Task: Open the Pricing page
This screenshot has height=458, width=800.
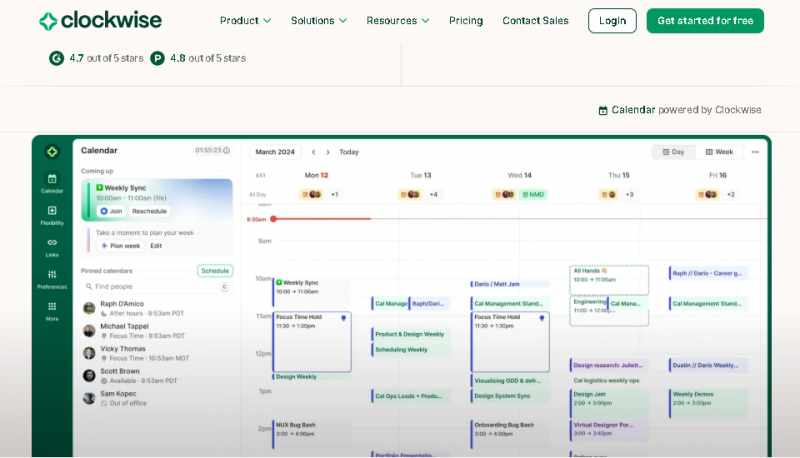Action: [x=466, y=21]
